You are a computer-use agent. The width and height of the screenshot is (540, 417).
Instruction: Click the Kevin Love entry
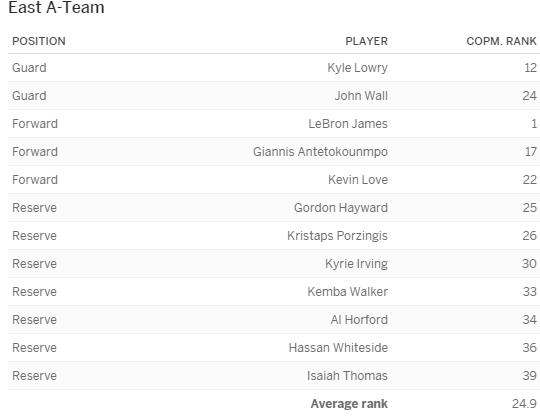(x=358, y=180)
